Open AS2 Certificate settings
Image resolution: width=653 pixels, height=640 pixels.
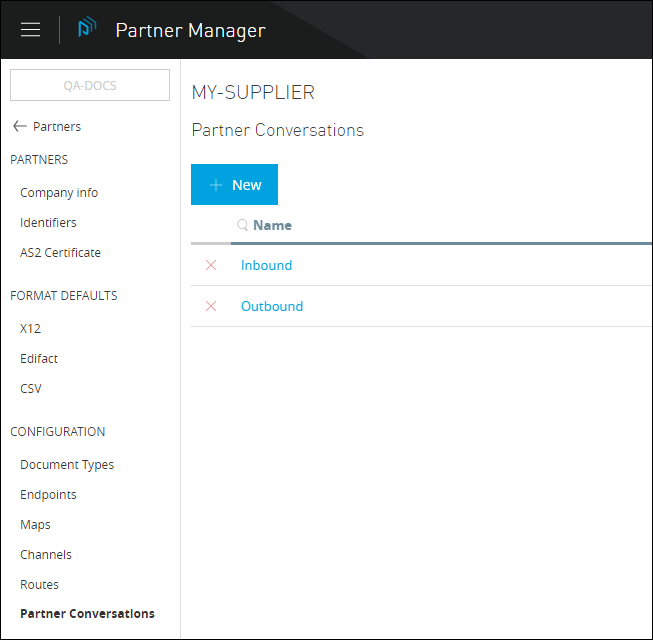tap(60, 253)
